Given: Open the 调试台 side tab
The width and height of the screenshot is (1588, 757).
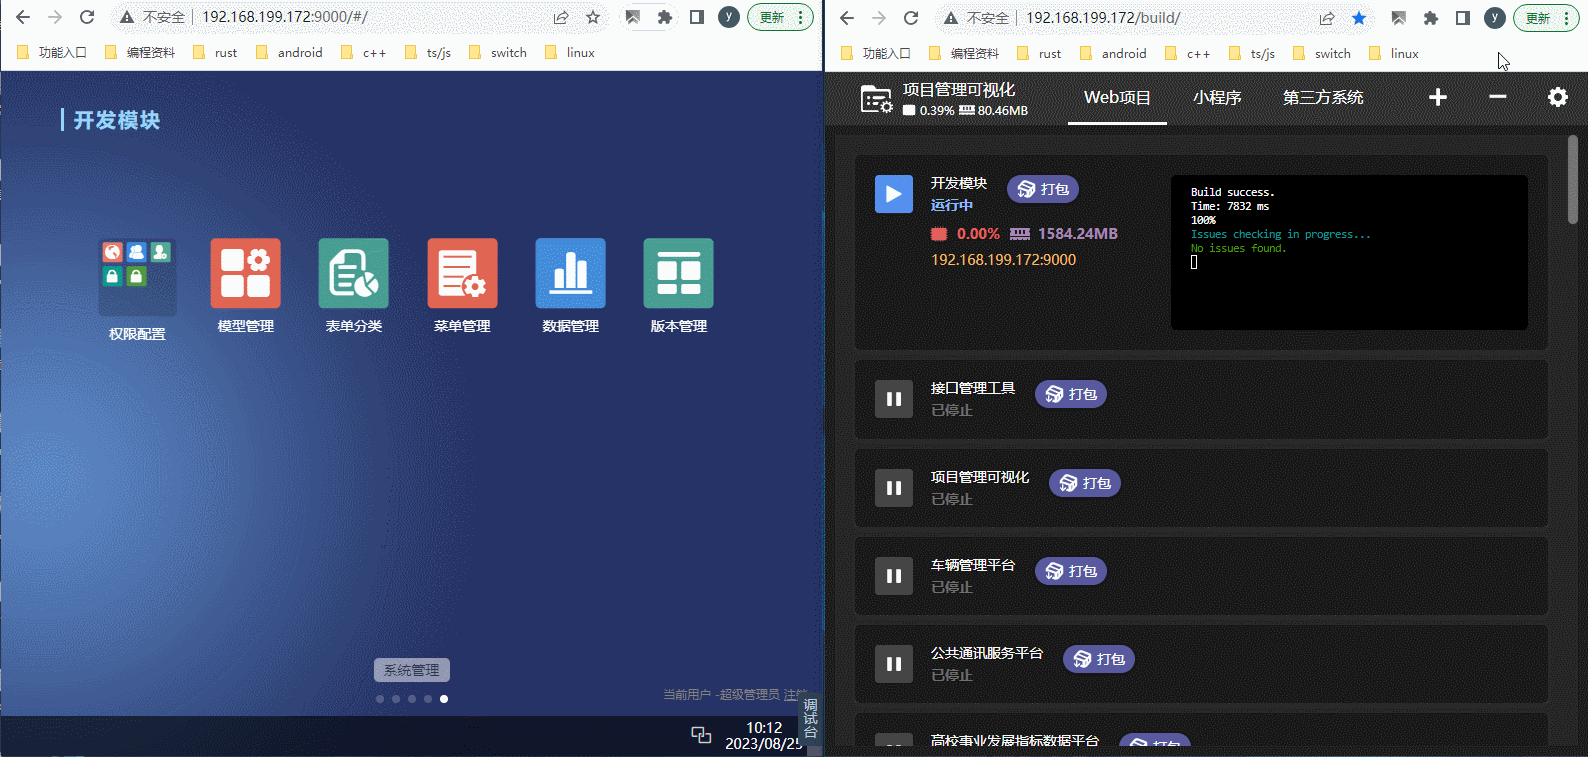Looking at the screenshot, I should [x=811, y=718].
